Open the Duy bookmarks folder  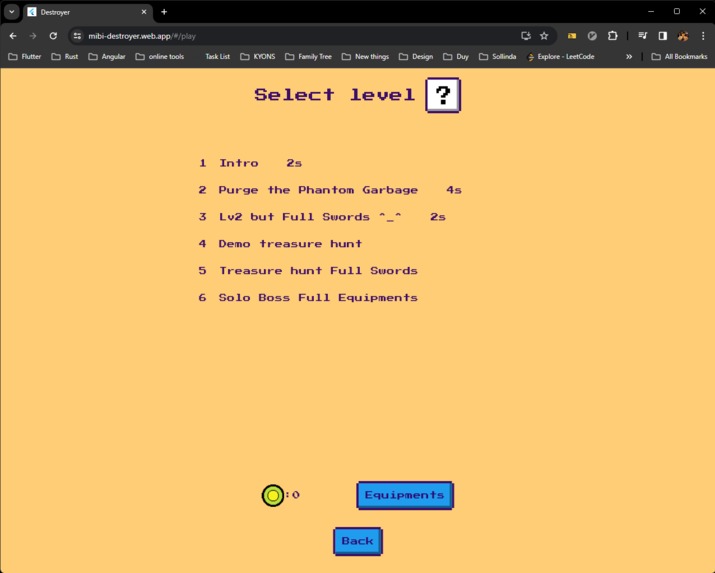(x=456, y=57)
